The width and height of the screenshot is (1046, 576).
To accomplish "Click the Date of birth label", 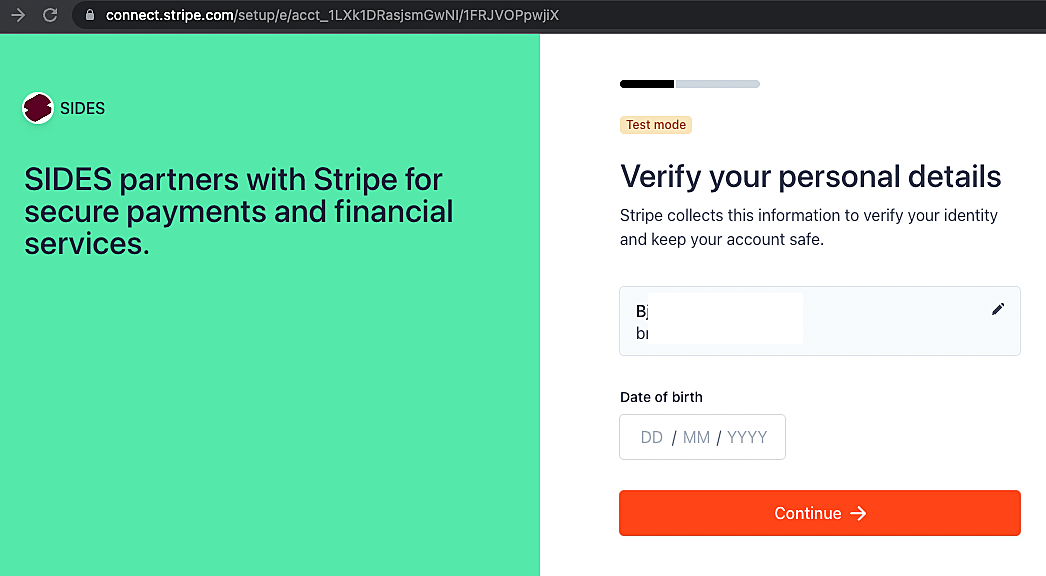I will pos(661,397).
